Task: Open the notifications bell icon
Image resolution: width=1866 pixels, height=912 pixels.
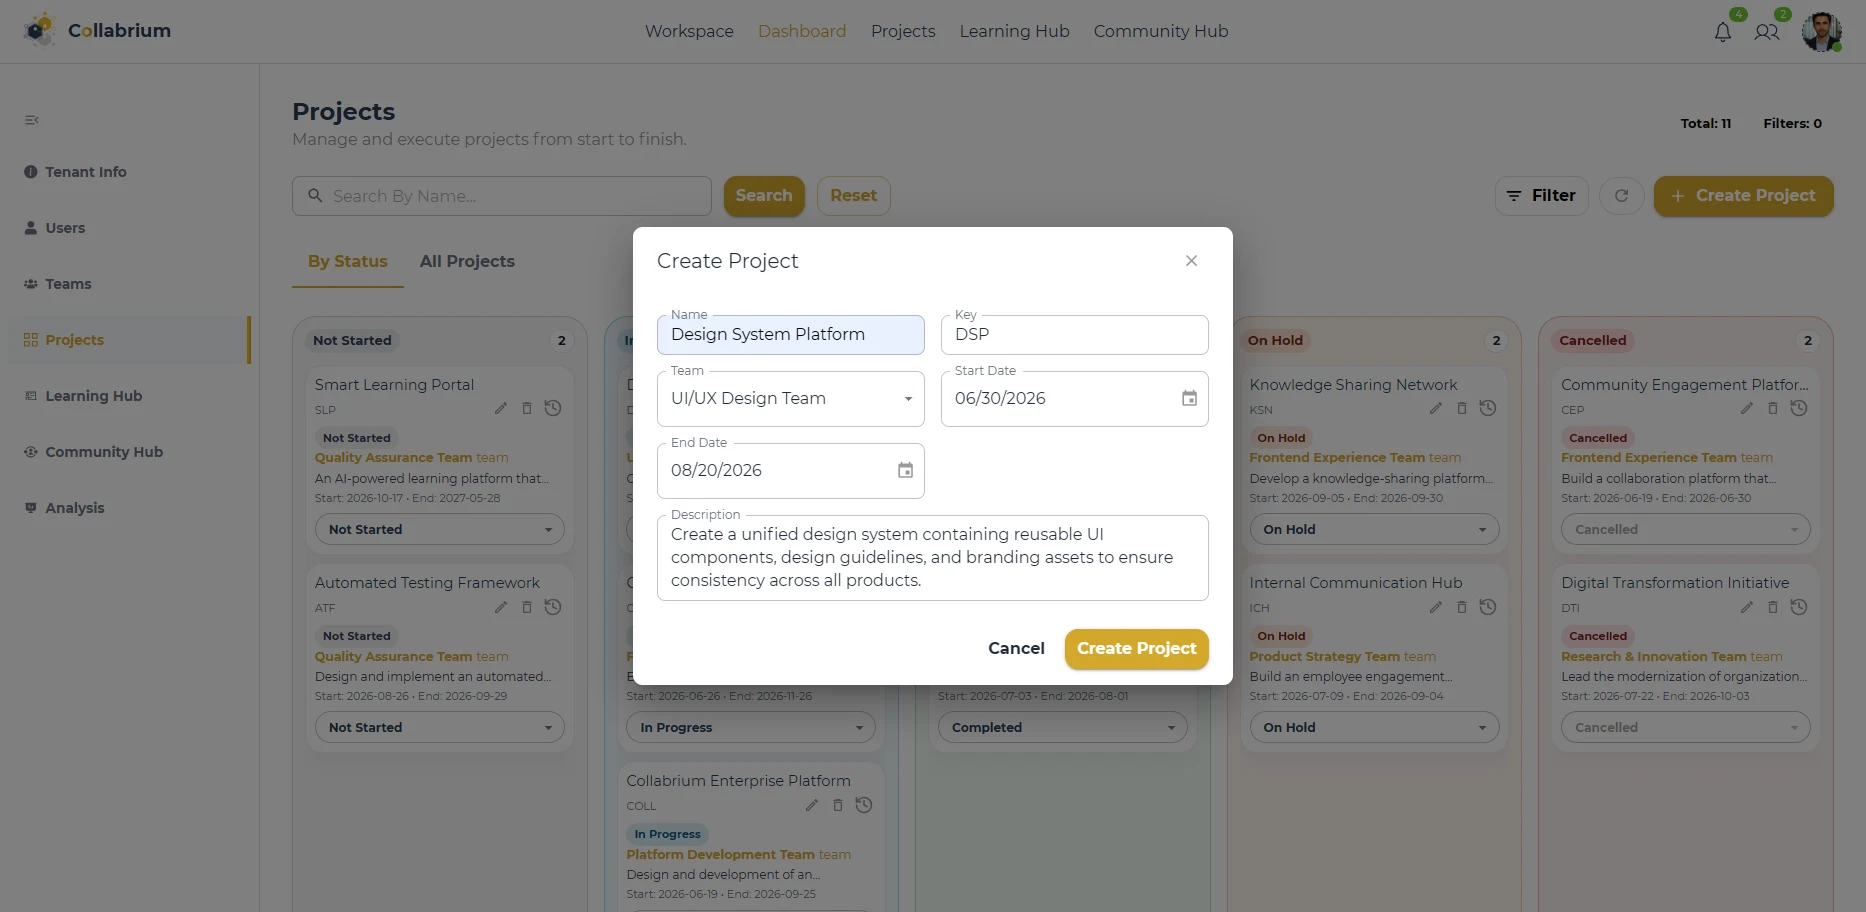Action: pyautogui.click(x=1722, y=32)
